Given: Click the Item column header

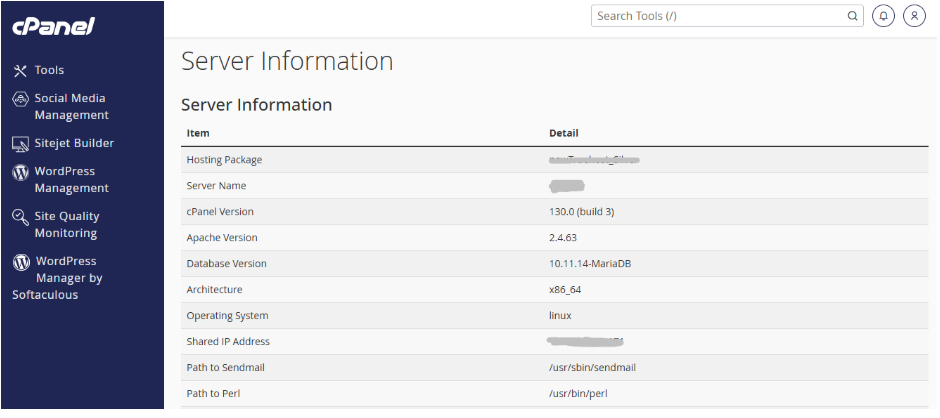Looking at the screenshot, I should 198,133.
